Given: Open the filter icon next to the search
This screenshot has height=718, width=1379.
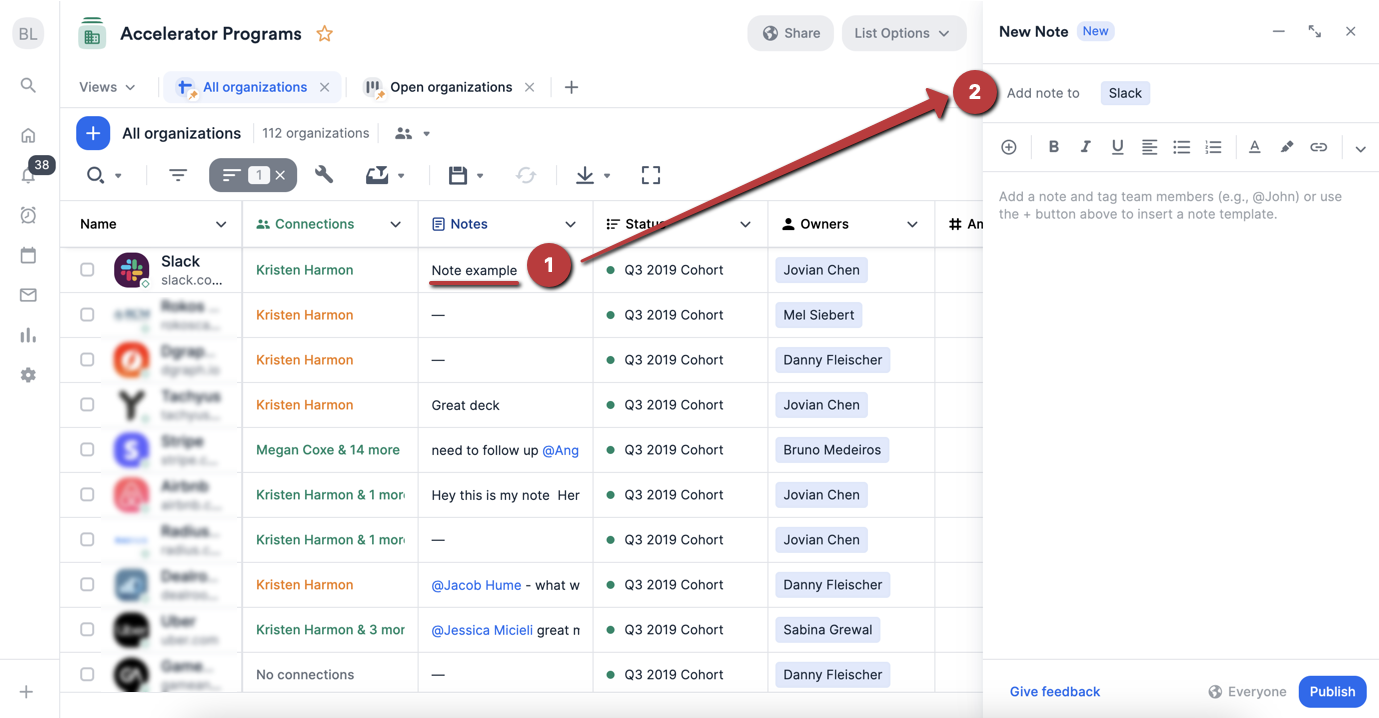Looking at the screenshot, I should [178, 175].
